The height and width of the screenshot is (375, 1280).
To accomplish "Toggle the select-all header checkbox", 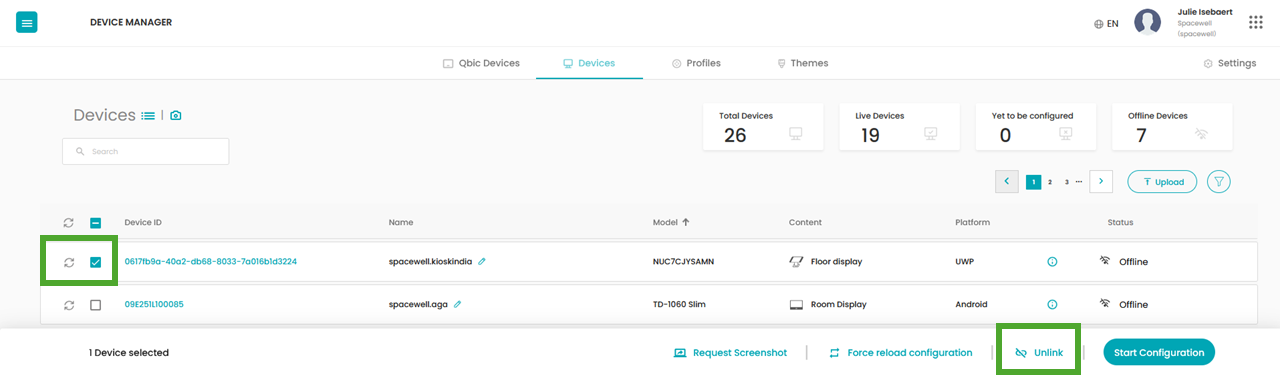I will (x=96, y=222).
